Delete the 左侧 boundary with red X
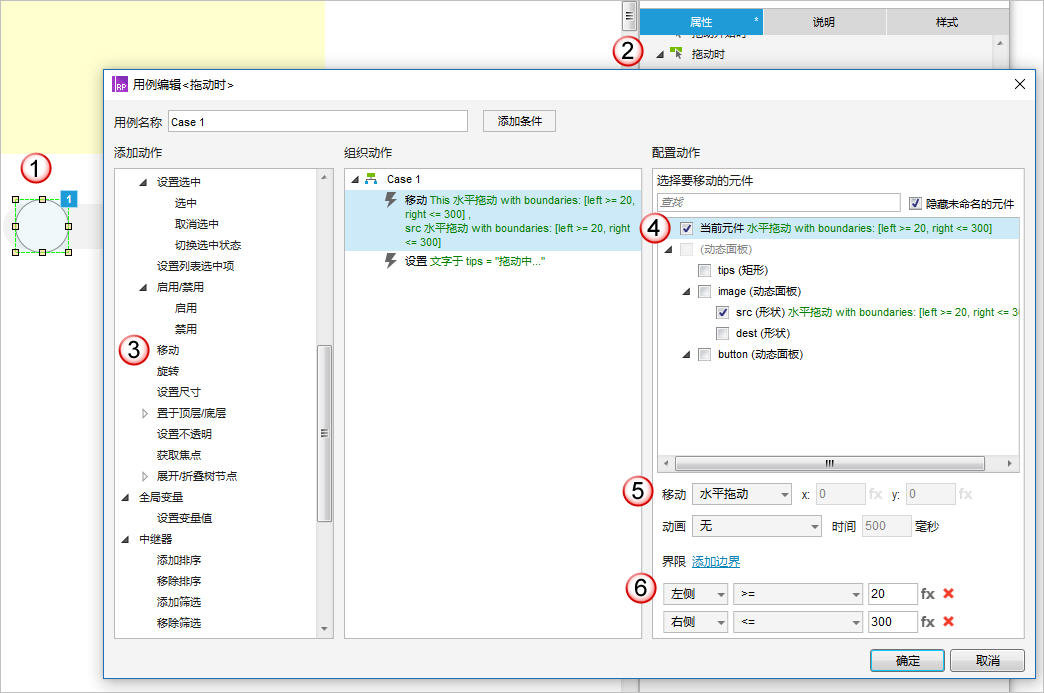1044x693 pixels. point(949,593)
